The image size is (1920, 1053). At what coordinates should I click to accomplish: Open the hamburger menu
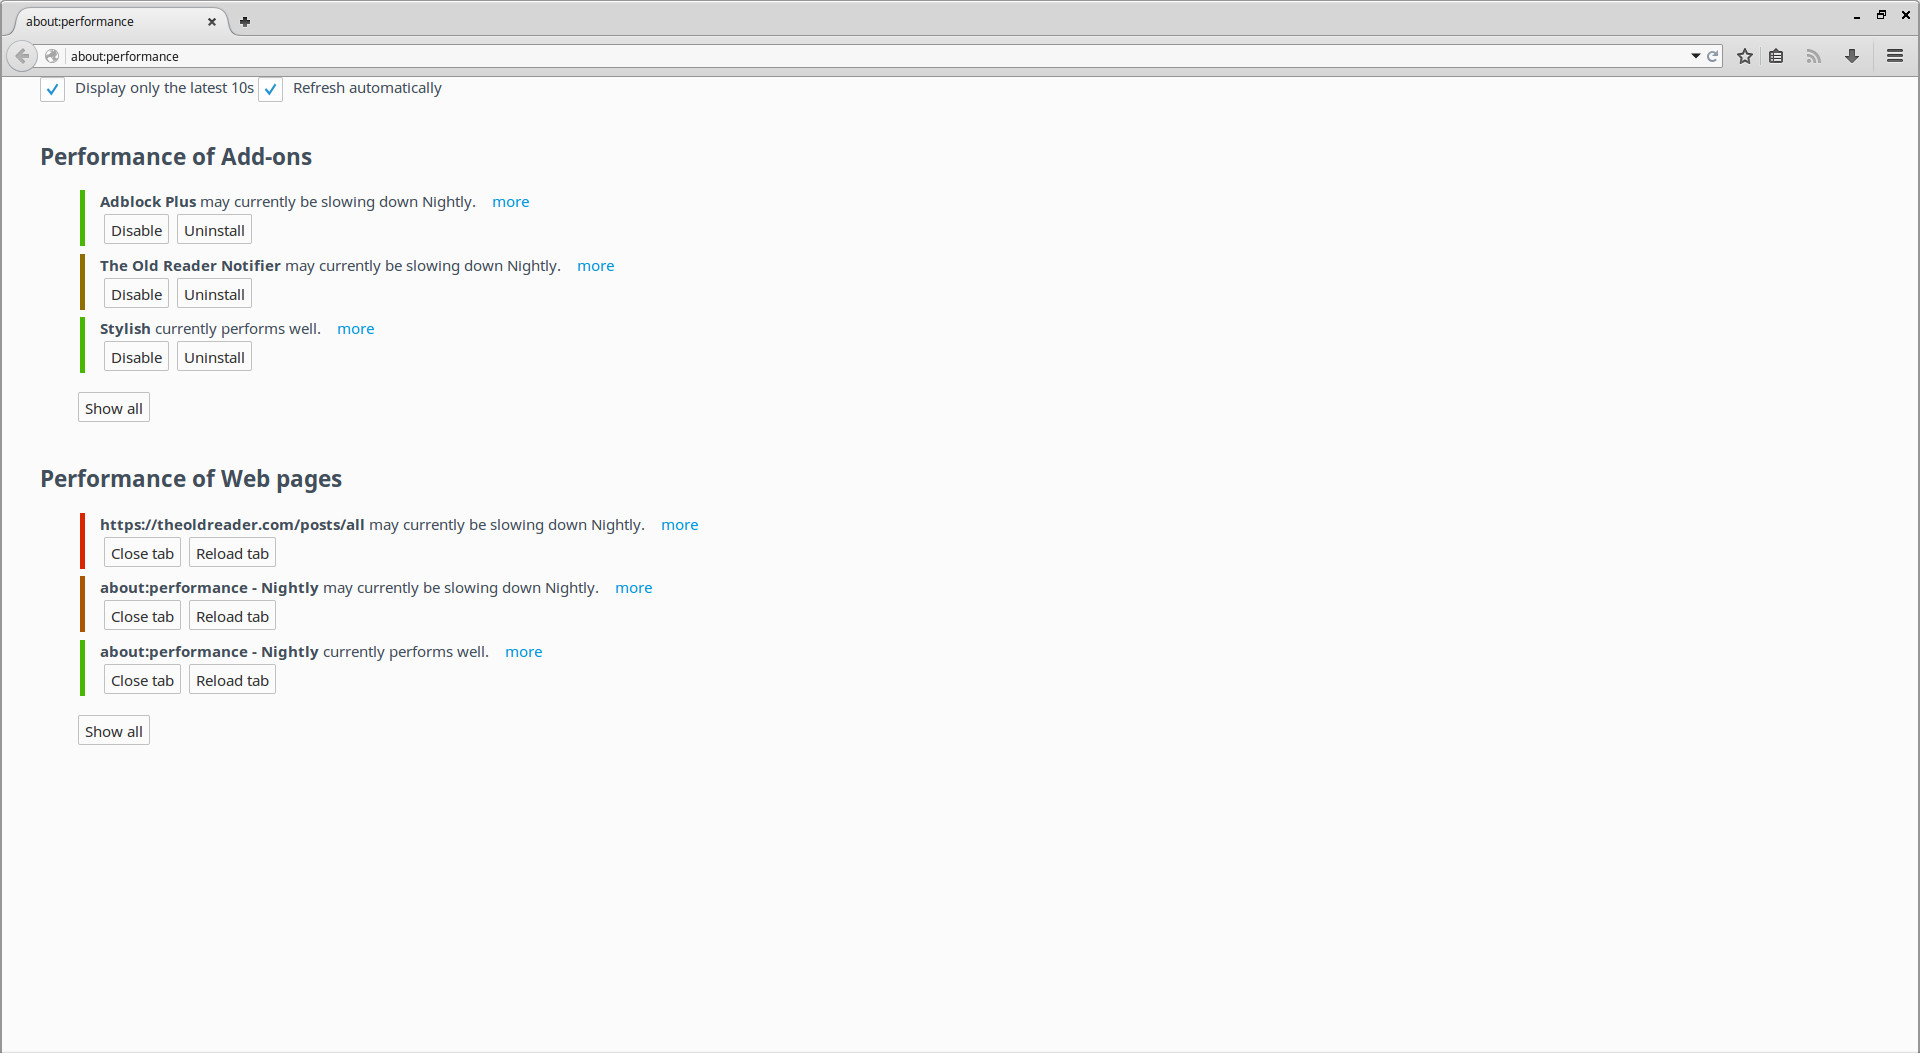point(1895,56)
